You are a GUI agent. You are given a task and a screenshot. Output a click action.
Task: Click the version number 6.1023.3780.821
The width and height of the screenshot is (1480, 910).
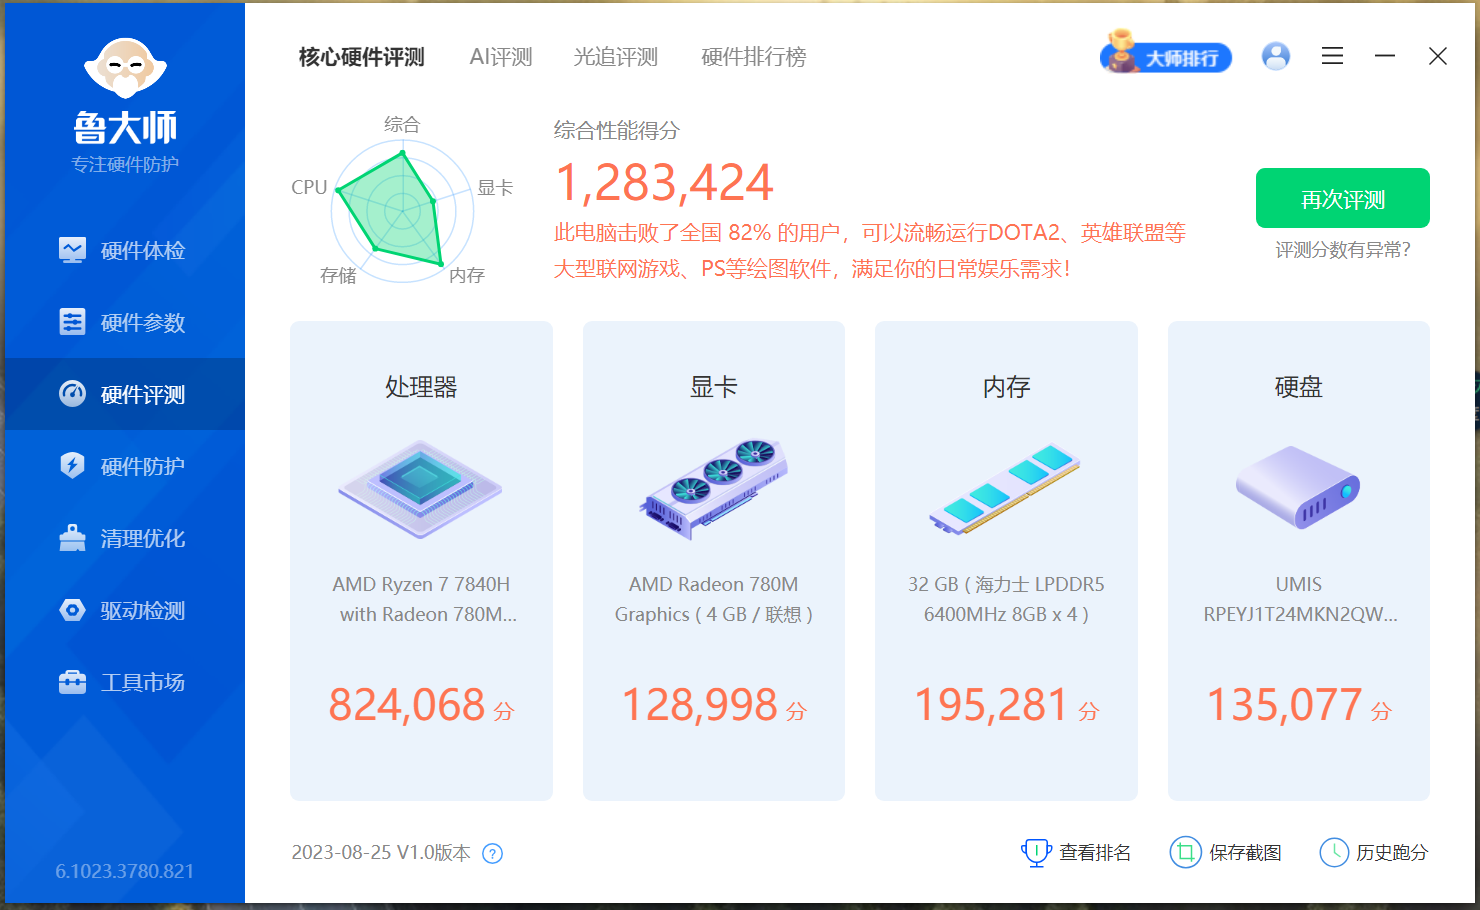(125, 871)
